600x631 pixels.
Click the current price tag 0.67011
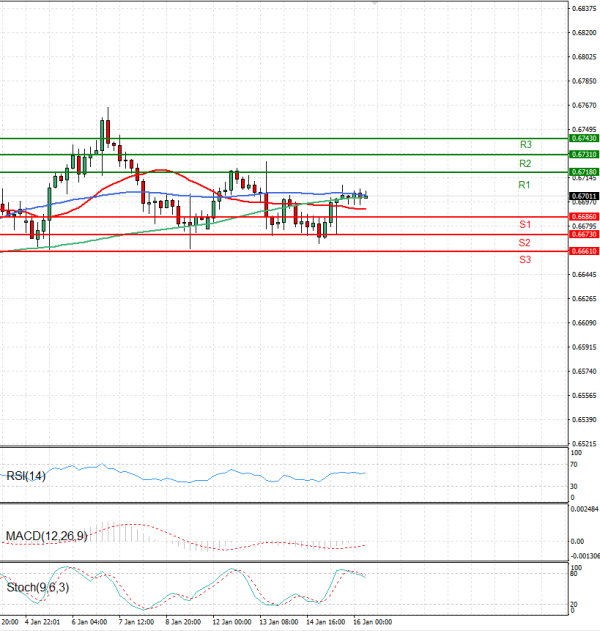pos(584,196)
